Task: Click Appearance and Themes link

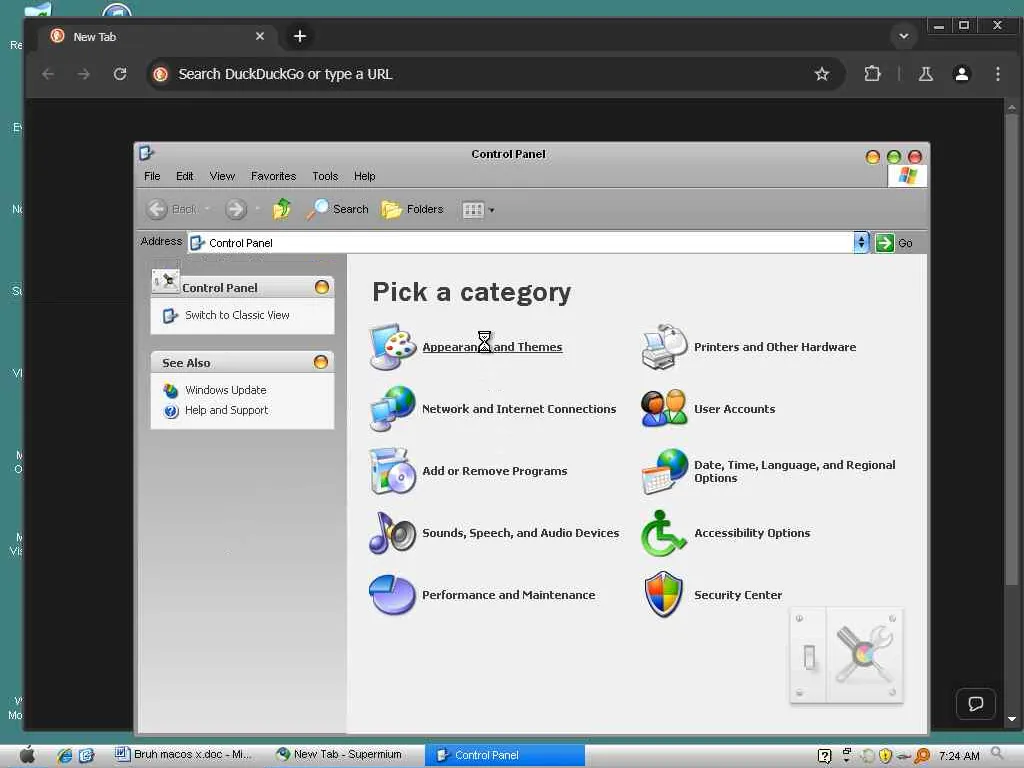Action: tap(492, 347)
